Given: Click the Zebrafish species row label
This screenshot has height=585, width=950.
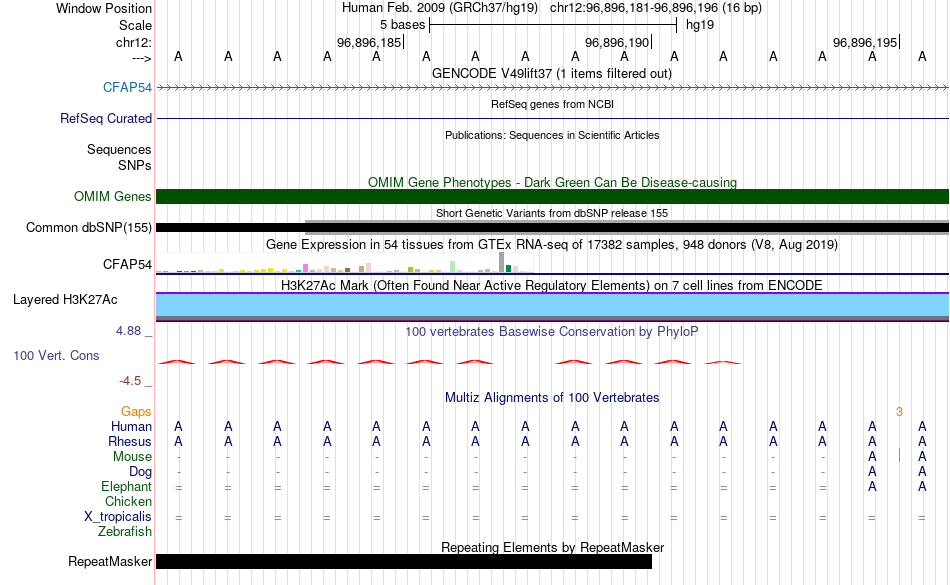Looking at the screenshot, I should pyautogui.click(x=125, y=532).
